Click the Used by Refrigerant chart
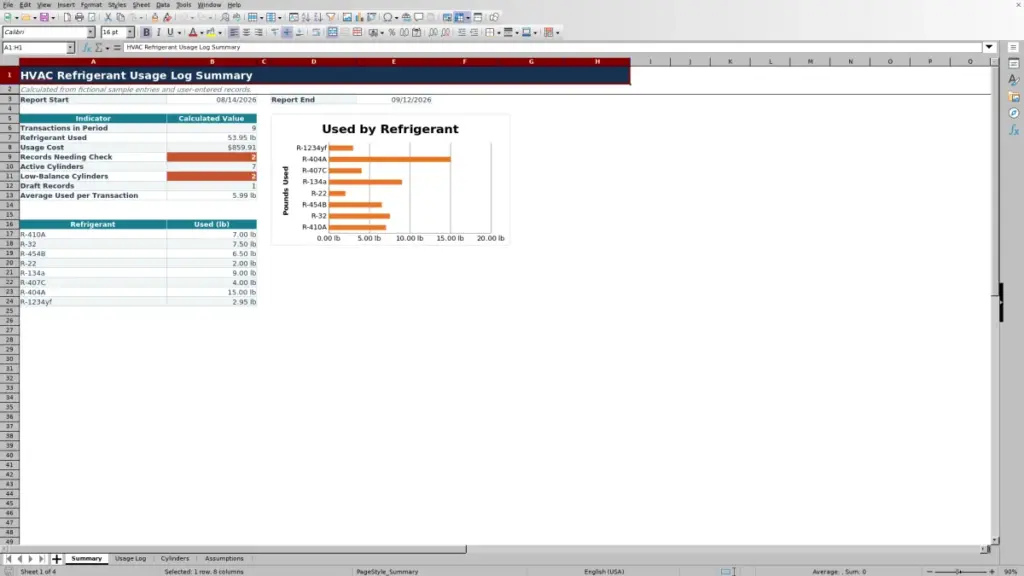The height and width of the screenshot is (576, 1024). point(391,180)
